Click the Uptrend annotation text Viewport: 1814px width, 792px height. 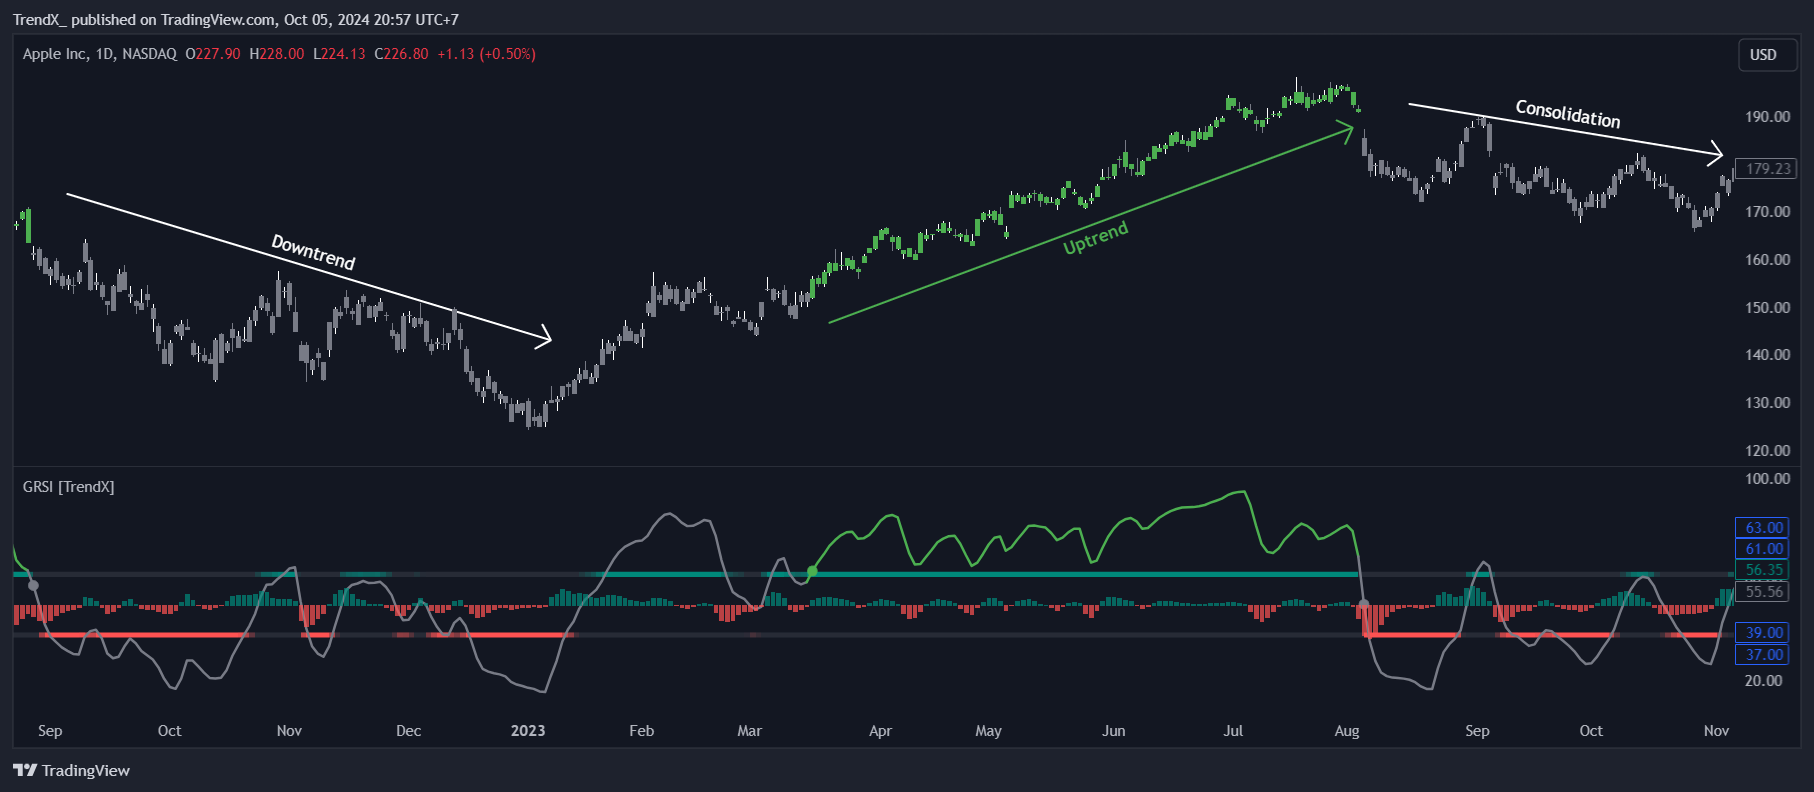coord(1096,238)
